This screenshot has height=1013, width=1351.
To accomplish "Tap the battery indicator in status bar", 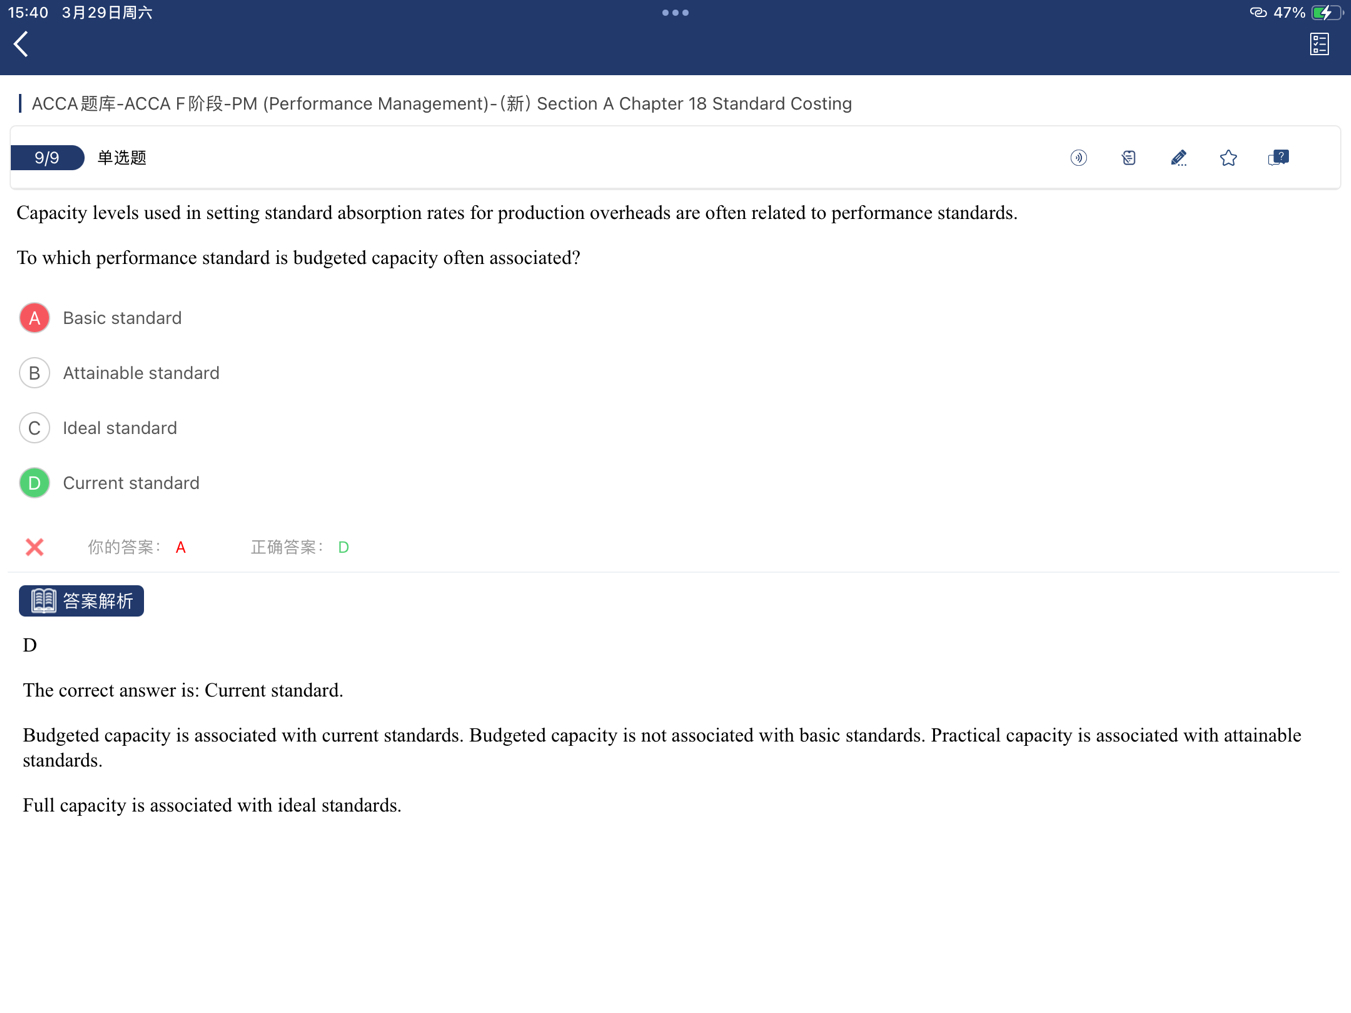I will (1325, 13).
